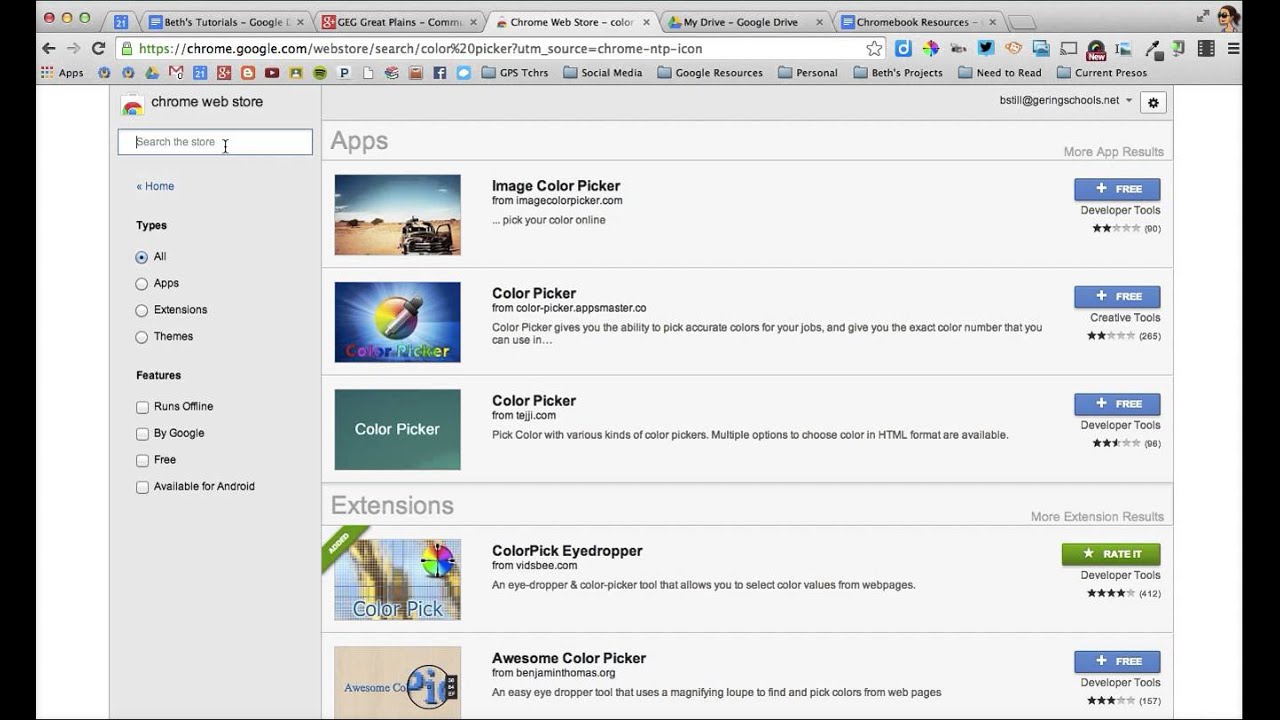1280x720 pixels.
Task: Open More Extension Results link
Action: 1097,517
